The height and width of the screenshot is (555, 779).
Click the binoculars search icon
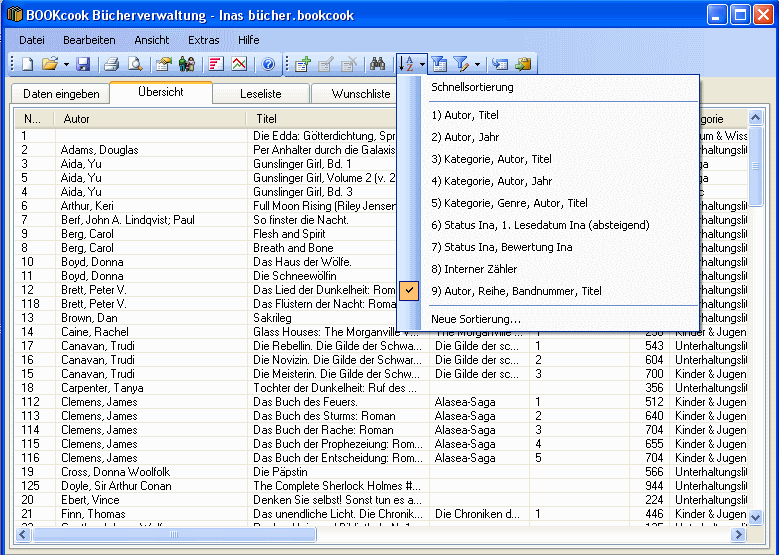click(378, 65)
